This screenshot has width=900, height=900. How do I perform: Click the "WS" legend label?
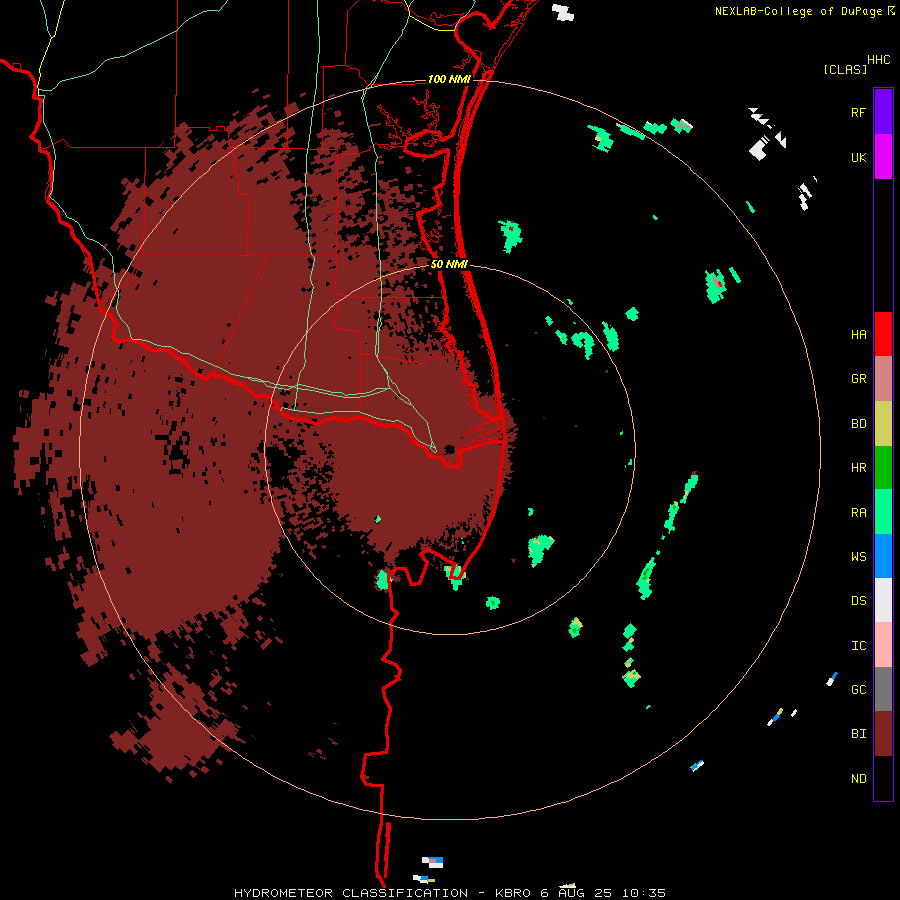pyautogui.click(x=858, y=557)
